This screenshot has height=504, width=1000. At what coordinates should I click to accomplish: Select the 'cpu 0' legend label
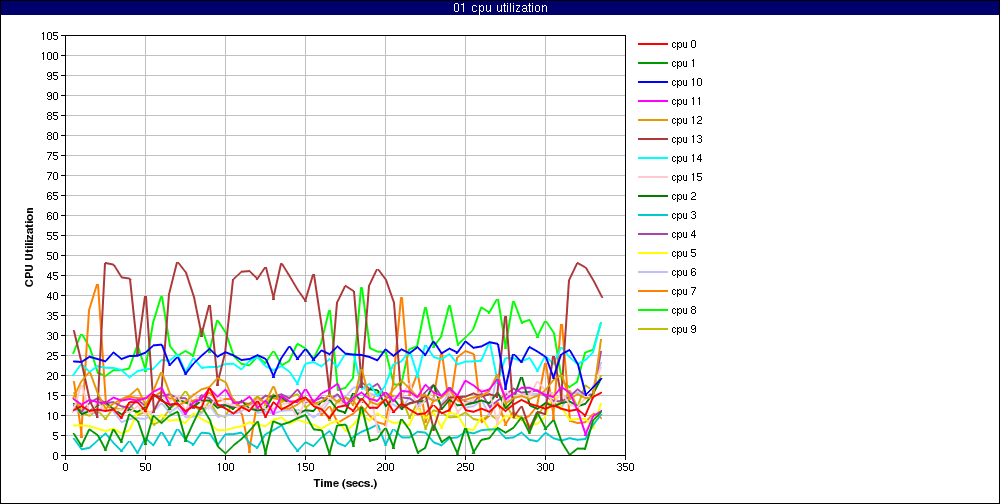(684, 45)
